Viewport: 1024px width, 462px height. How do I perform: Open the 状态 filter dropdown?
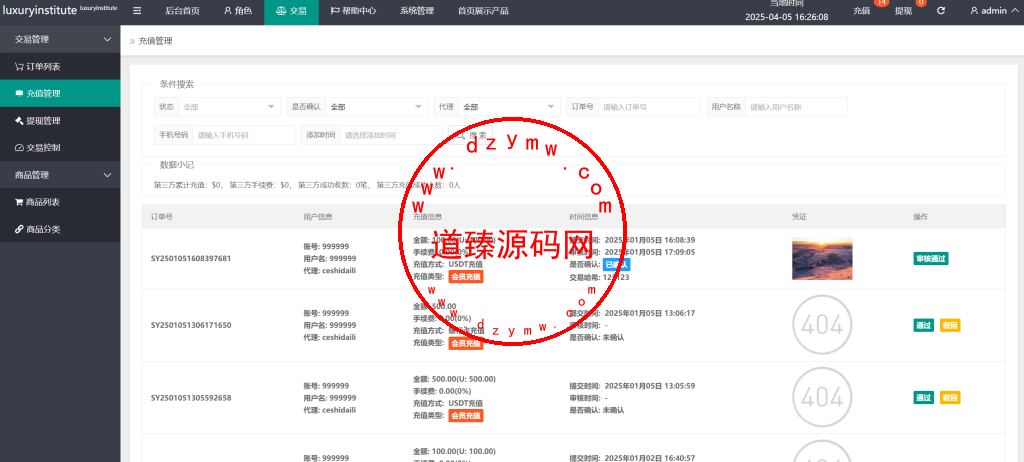(x=229, y=107)
